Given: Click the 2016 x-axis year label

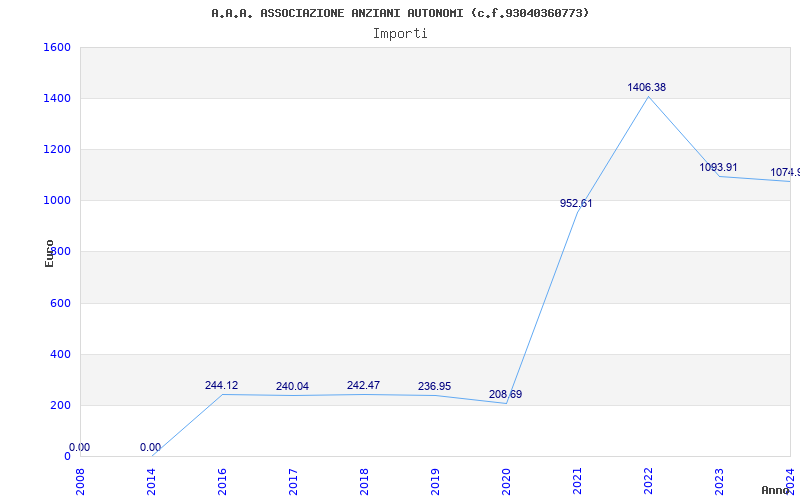Looking at the screenshot, I should [x=222, y=481].
